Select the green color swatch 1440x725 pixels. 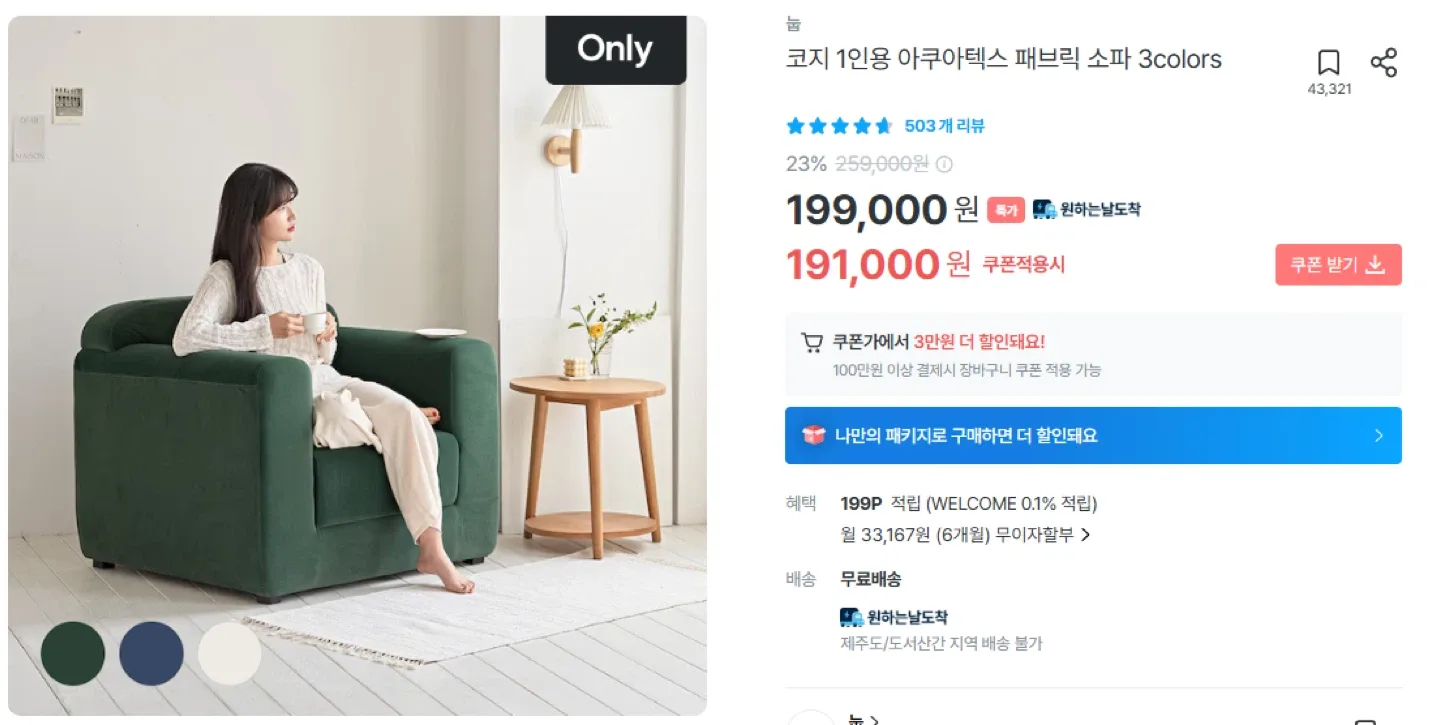coord(73,653)
